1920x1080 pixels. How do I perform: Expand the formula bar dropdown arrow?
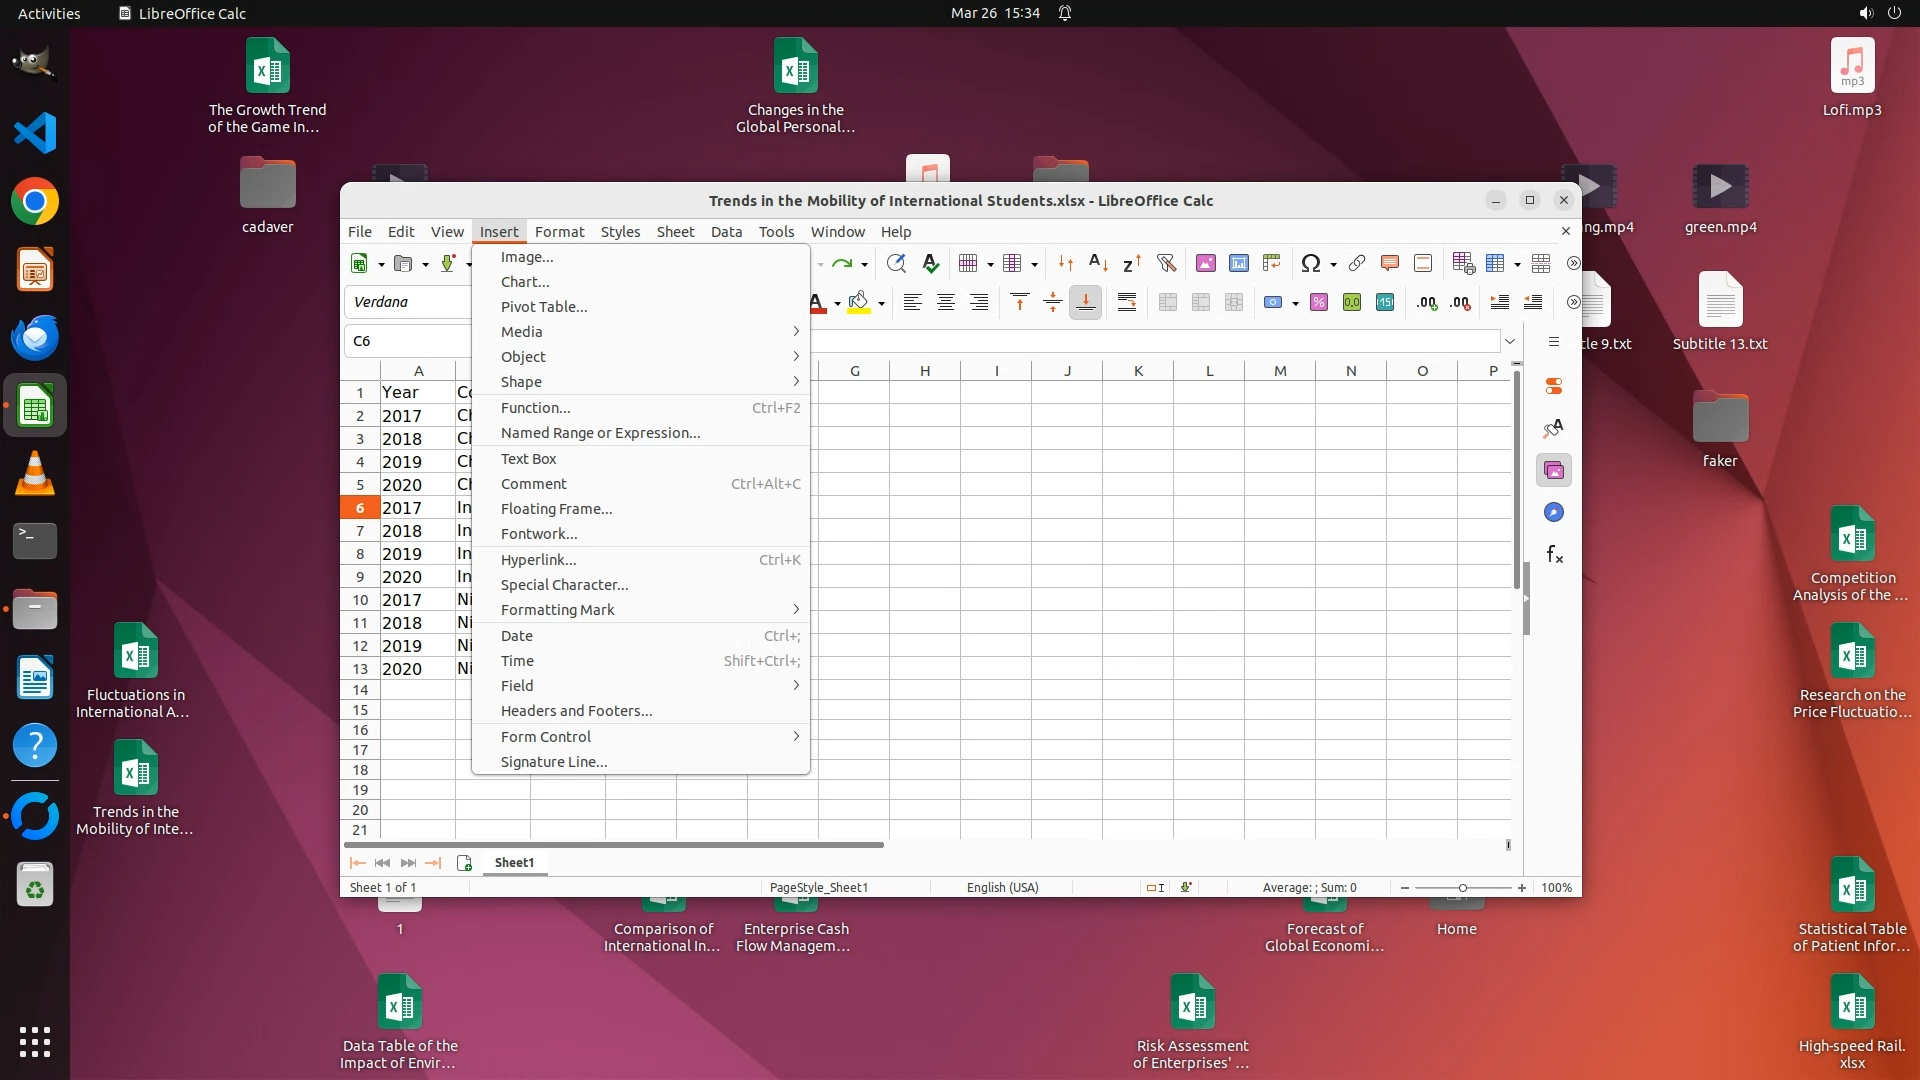[1509, 341]
